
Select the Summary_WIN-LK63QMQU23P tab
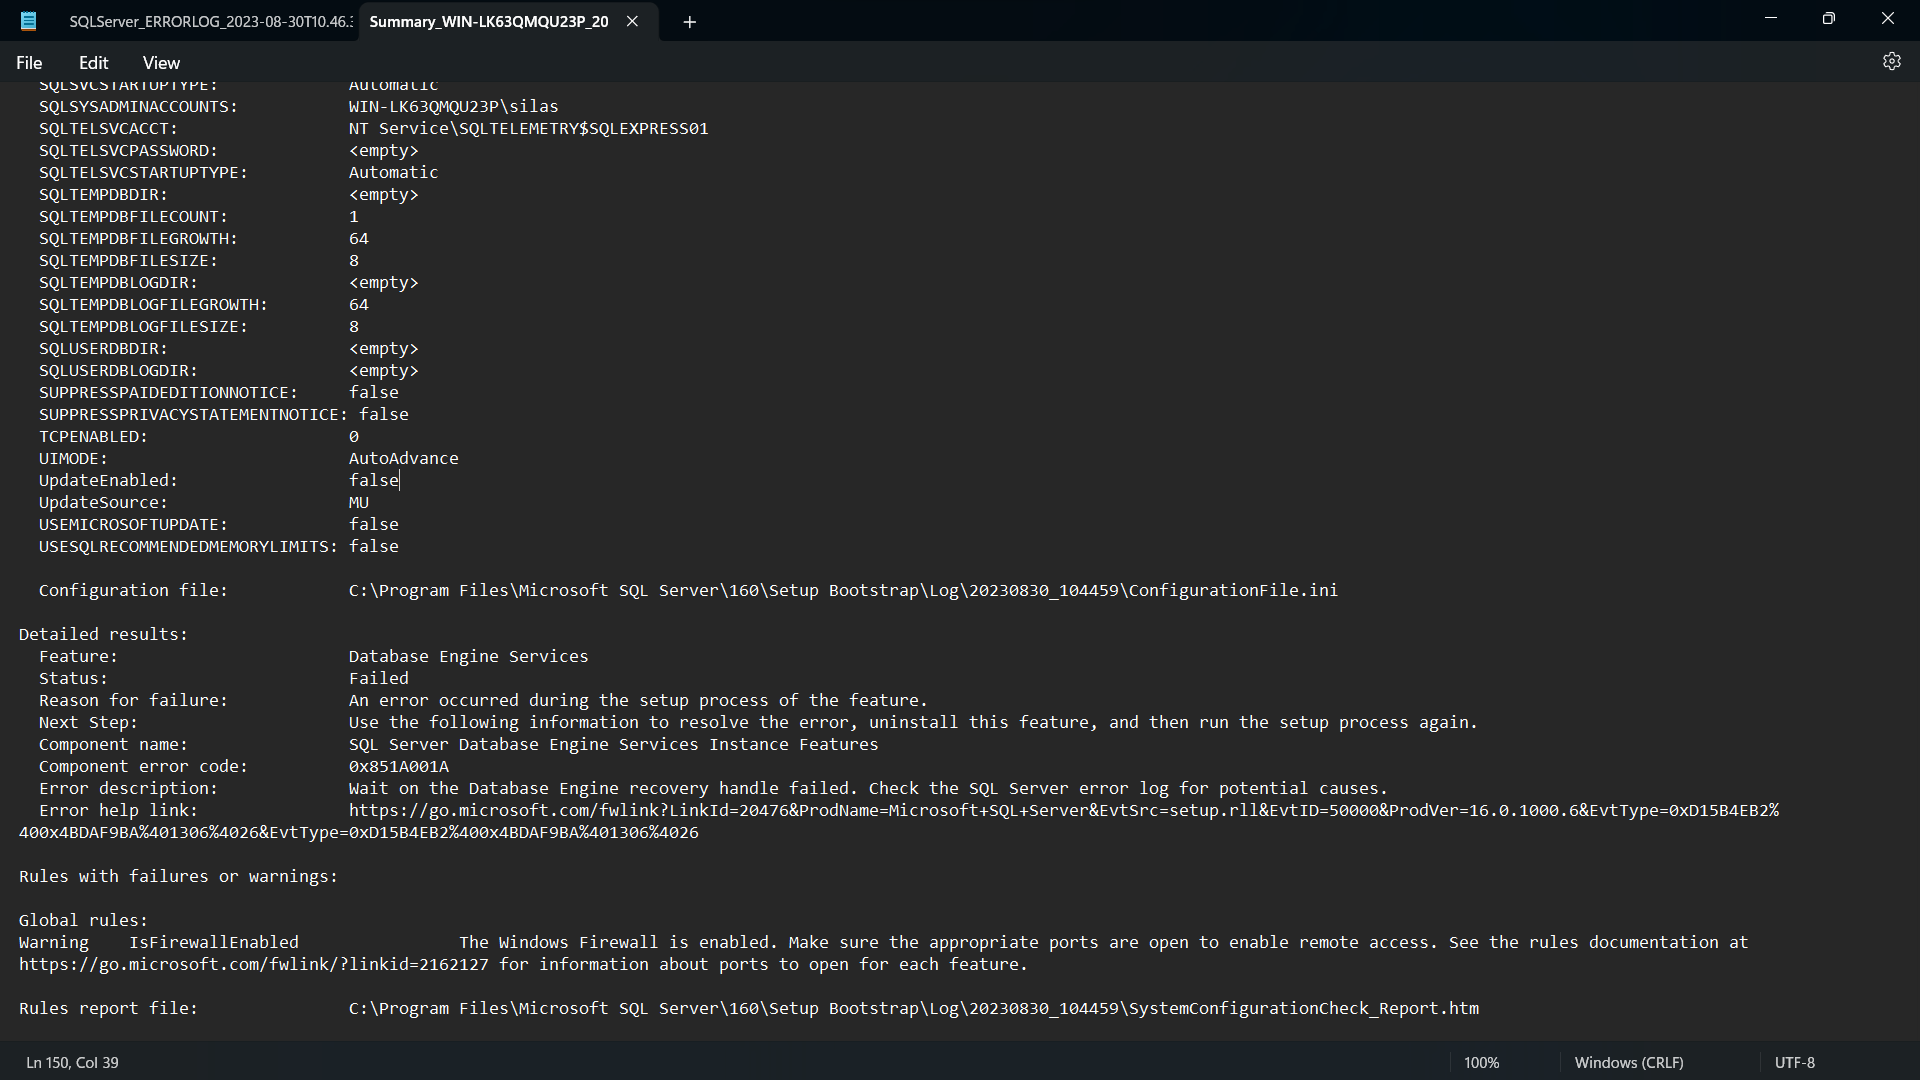[x=488, y=22]
